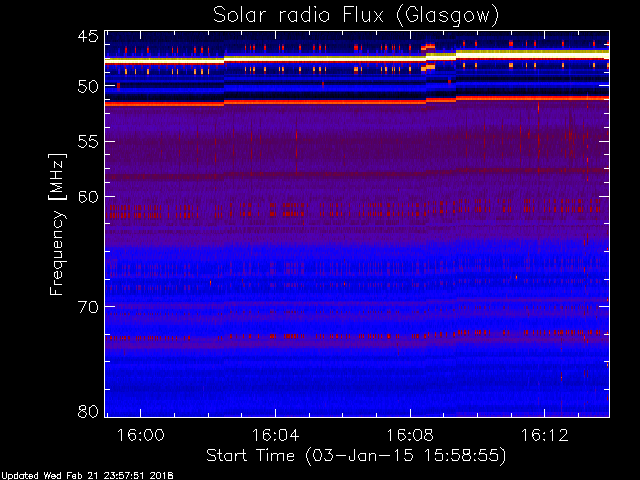Viewport: 640px width, 480px height.
Task: Click the 'Start Time (03-Jan-15 15:58:55)' label
Action: click(x=356, y=456)
